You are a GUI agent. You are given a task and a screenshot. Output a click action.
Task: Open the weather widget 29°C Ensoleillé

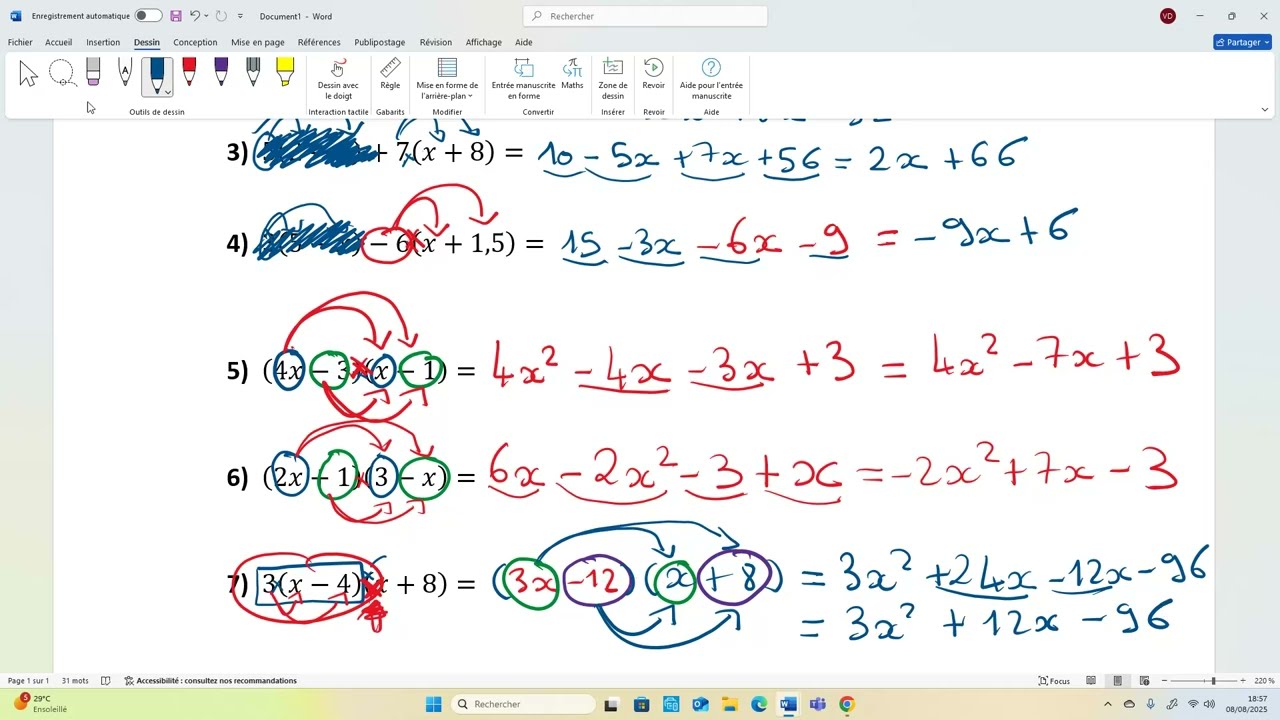tap(40, 704)
